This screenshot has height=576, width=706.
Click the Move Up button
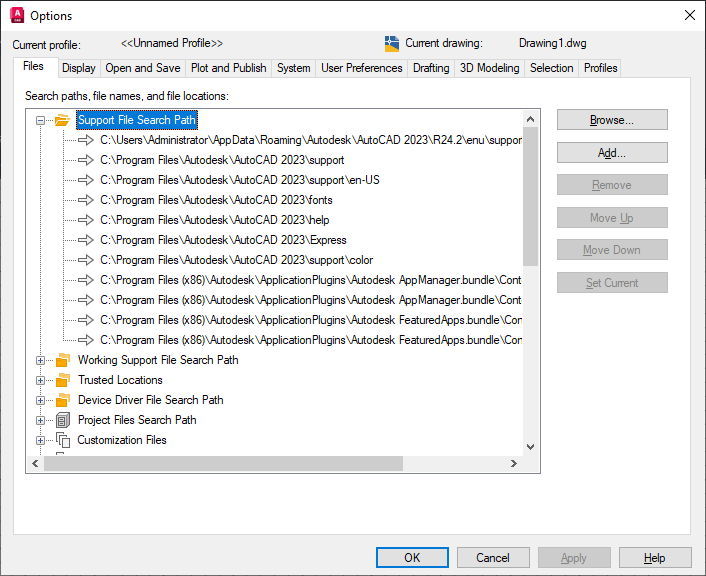click(612, 218)
